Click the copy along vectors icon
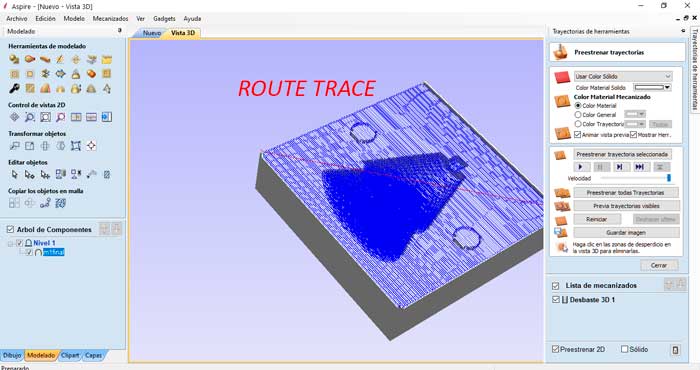The width and height of the screenshot is (700, 370). (x=45, y=203)
